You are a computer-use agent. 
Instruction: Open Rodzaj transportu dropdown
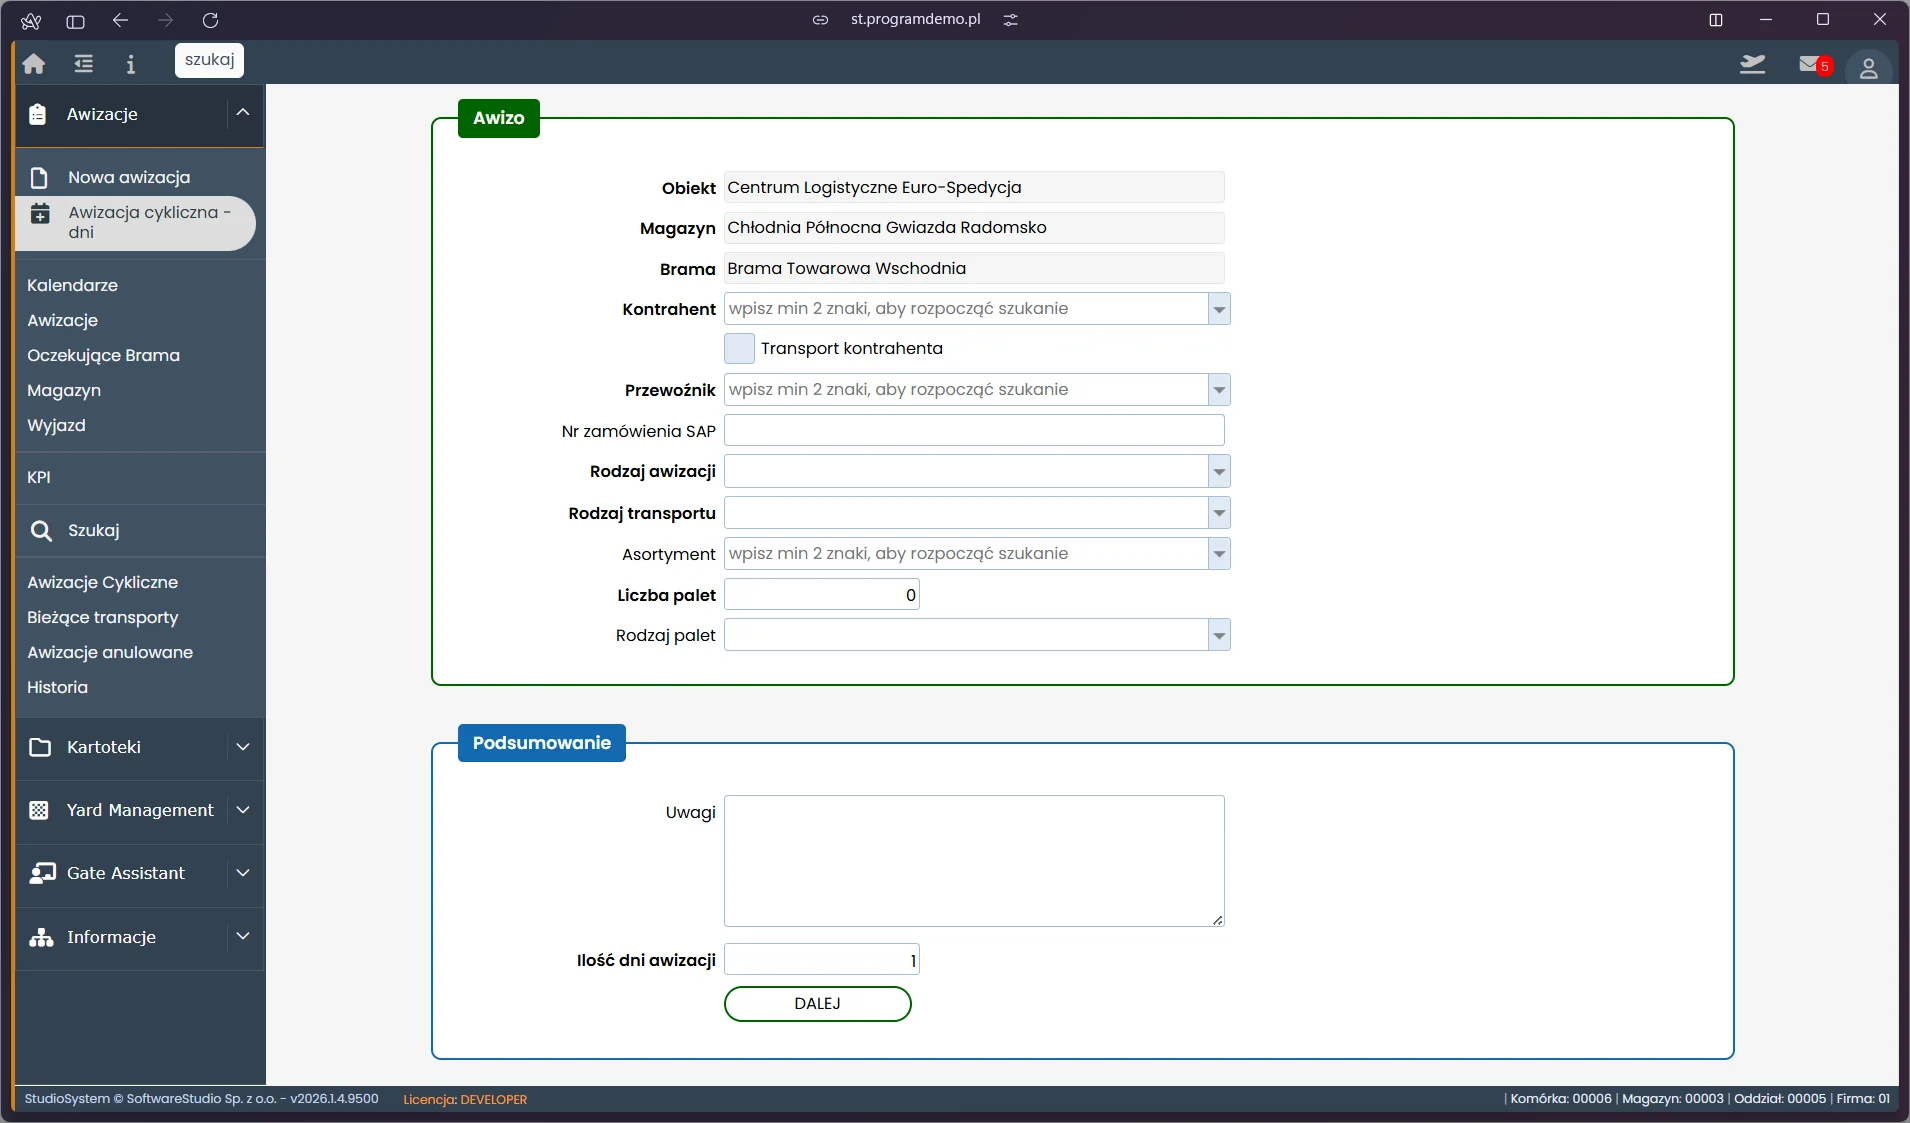(1219, 514)
